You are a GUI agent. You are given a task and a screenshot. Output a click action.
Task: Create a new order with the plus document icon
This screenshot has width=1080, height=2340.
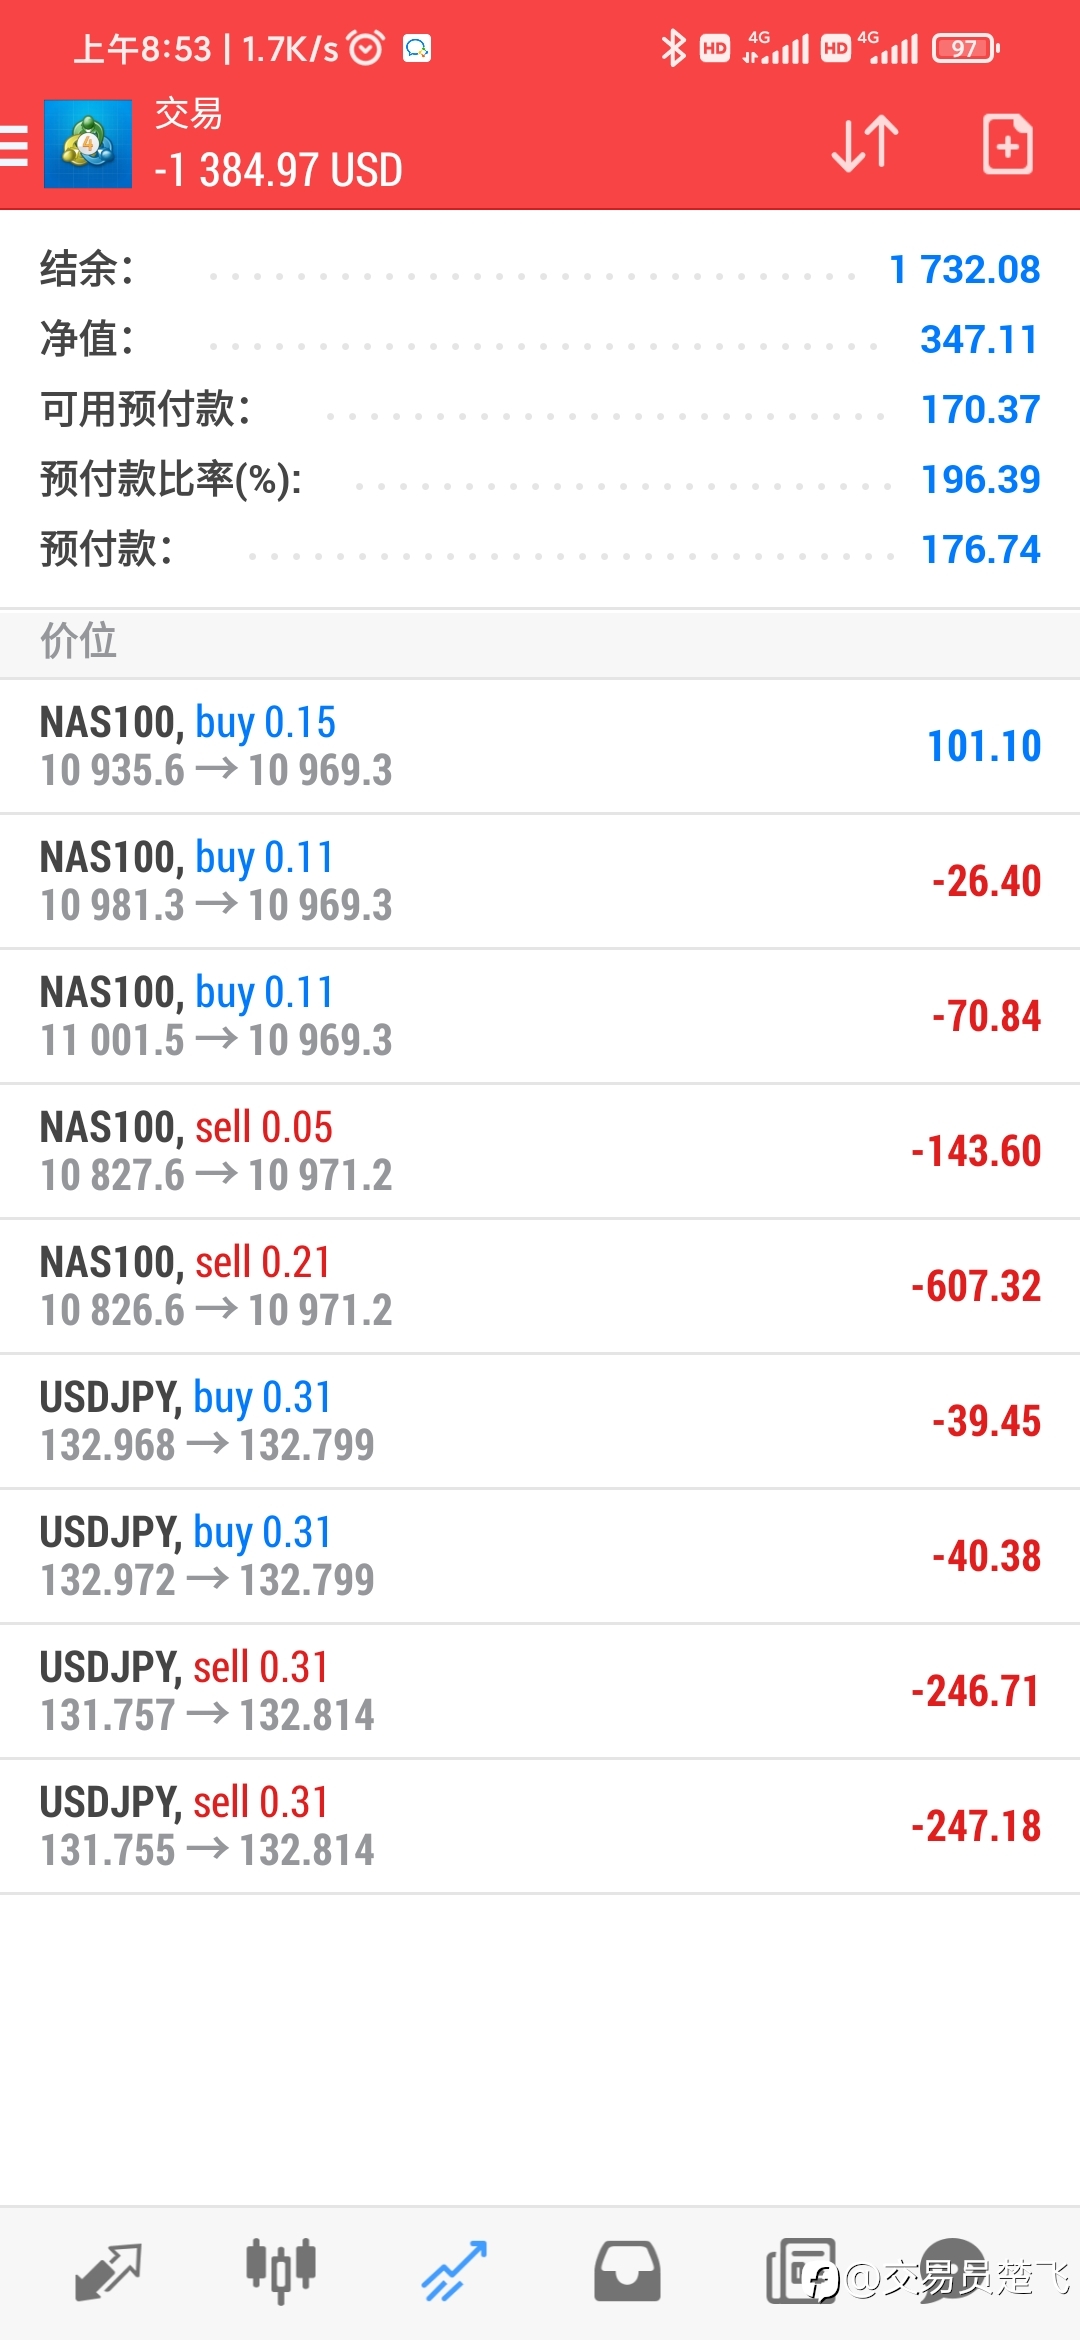(x=1007, y=144)
